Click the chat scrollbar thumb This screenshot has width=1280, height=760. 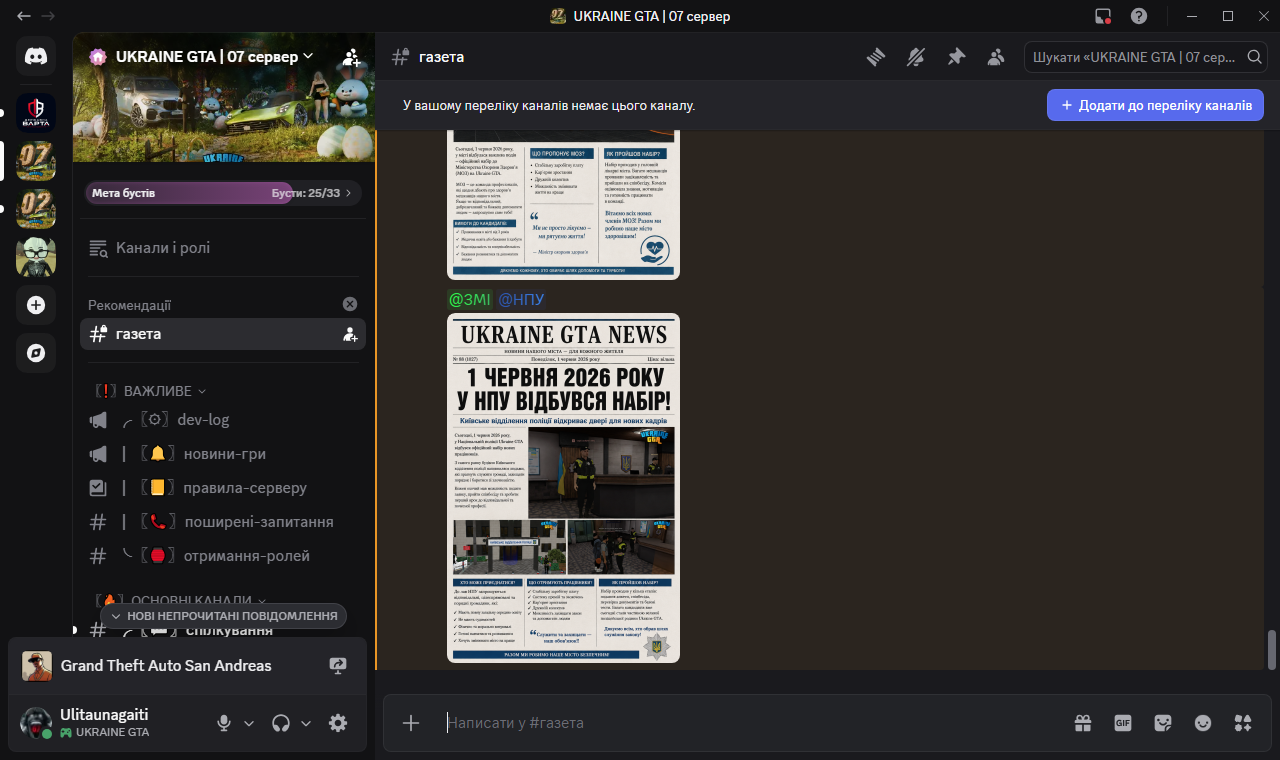click(1272, 650)
